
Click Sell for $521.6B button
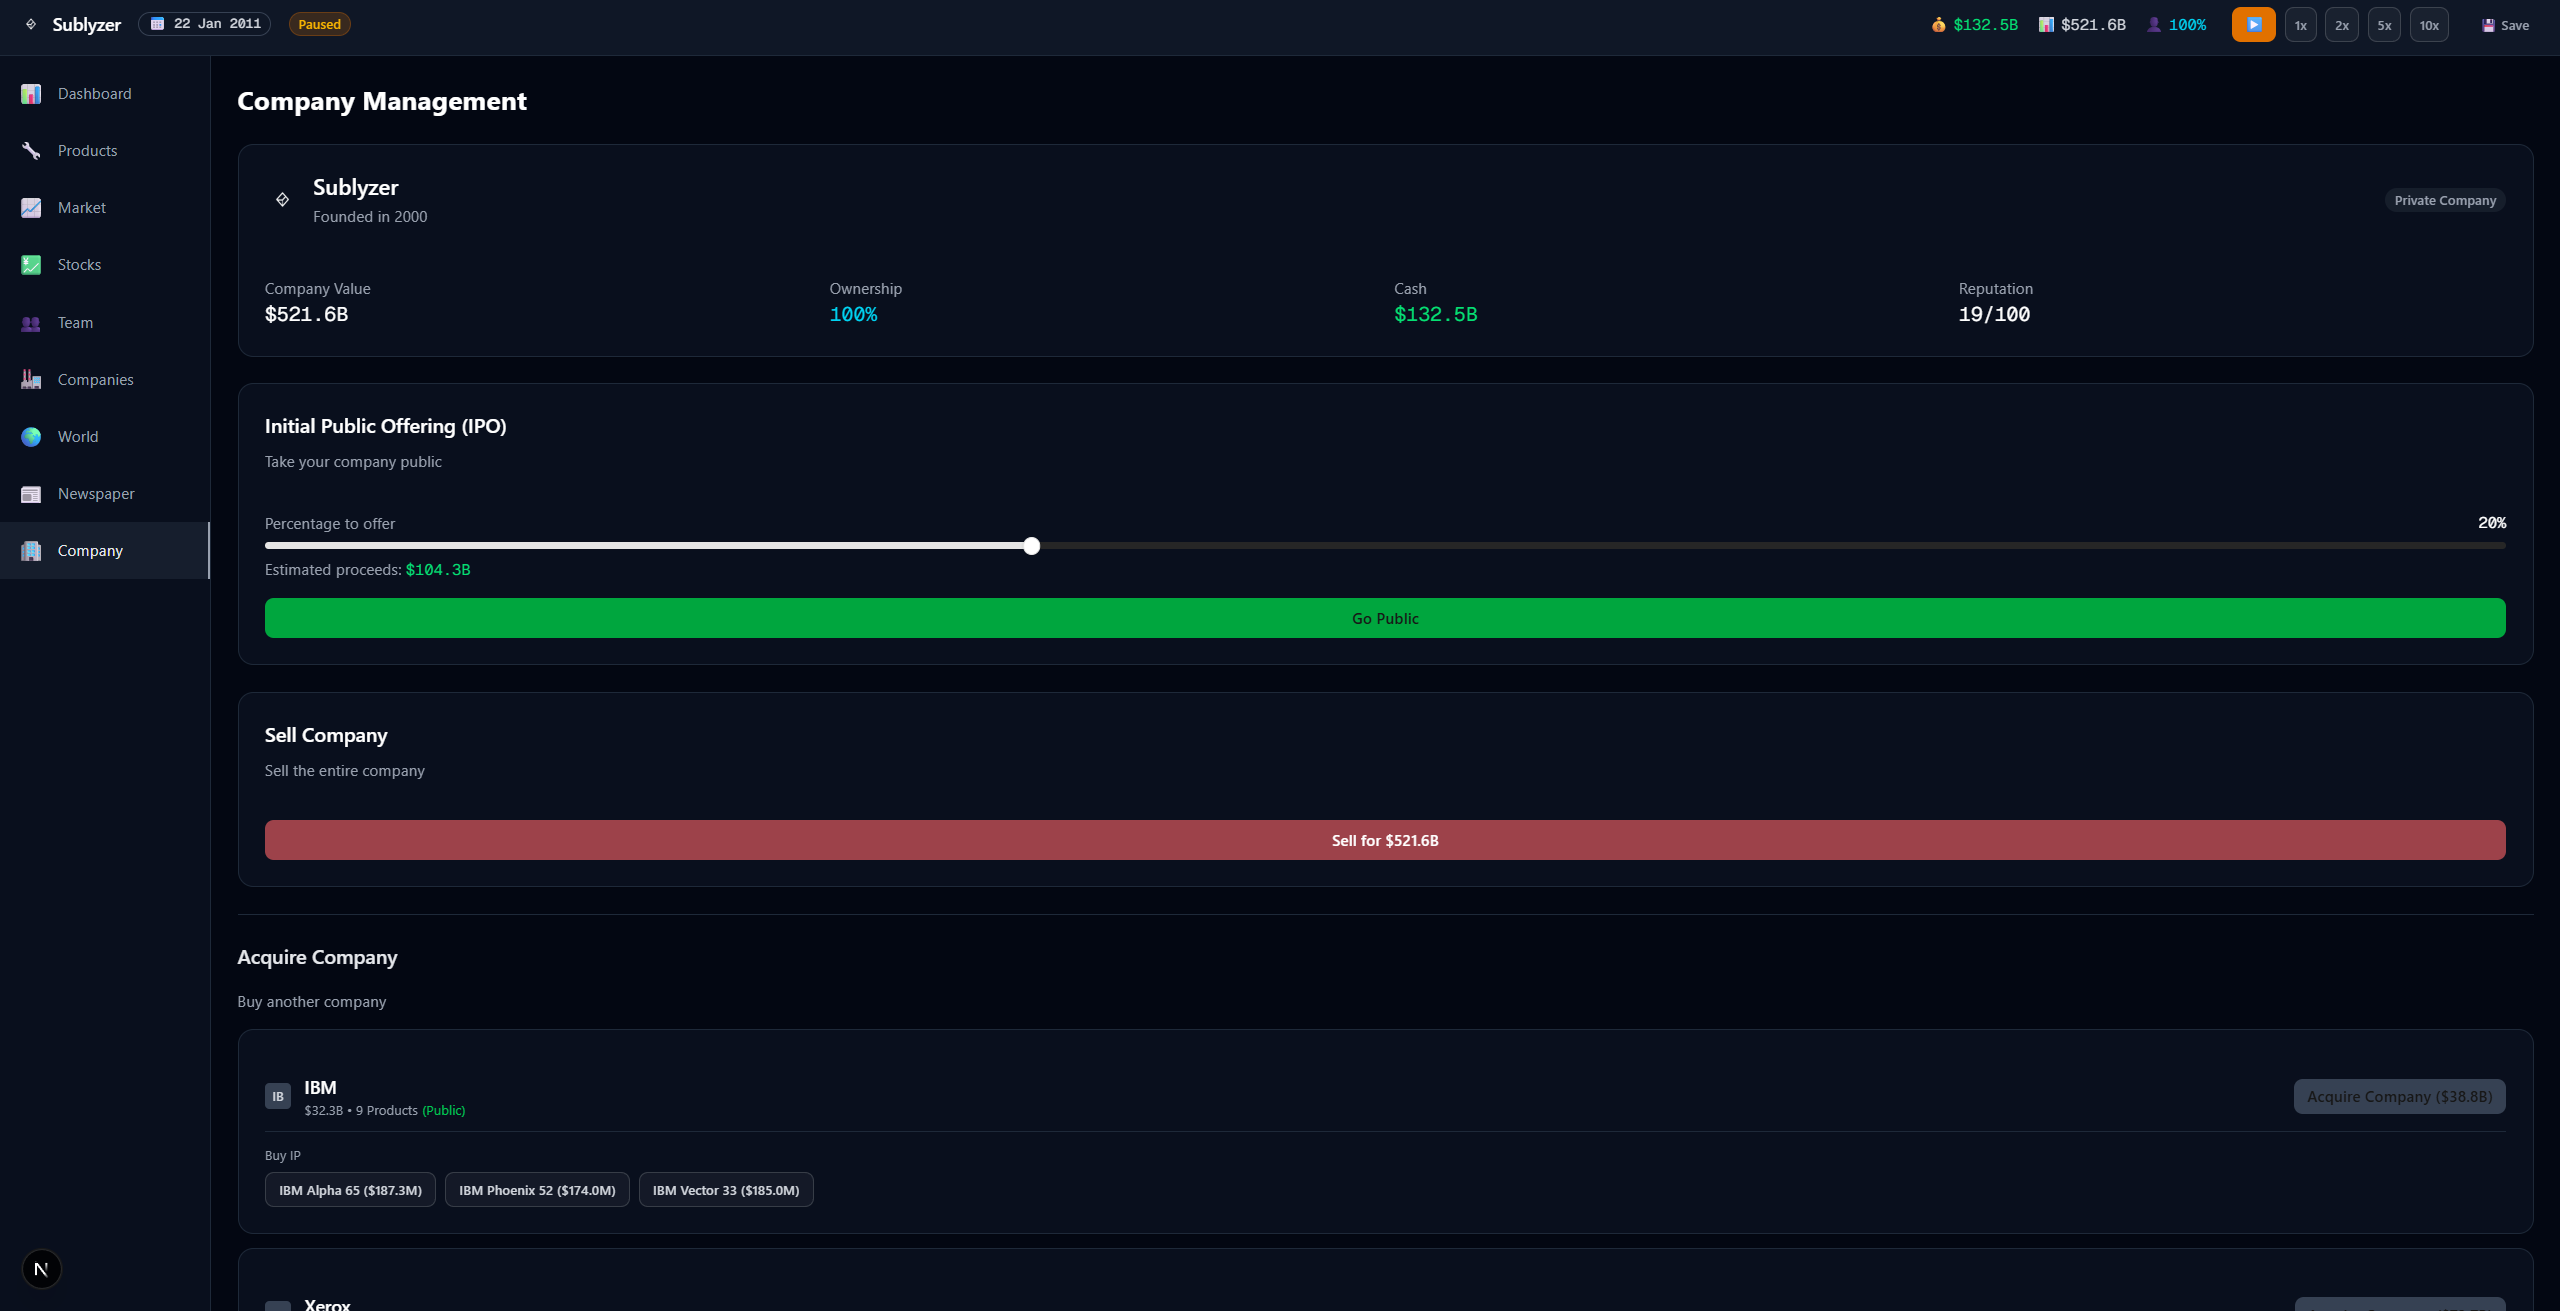(x=1384, y=840)
